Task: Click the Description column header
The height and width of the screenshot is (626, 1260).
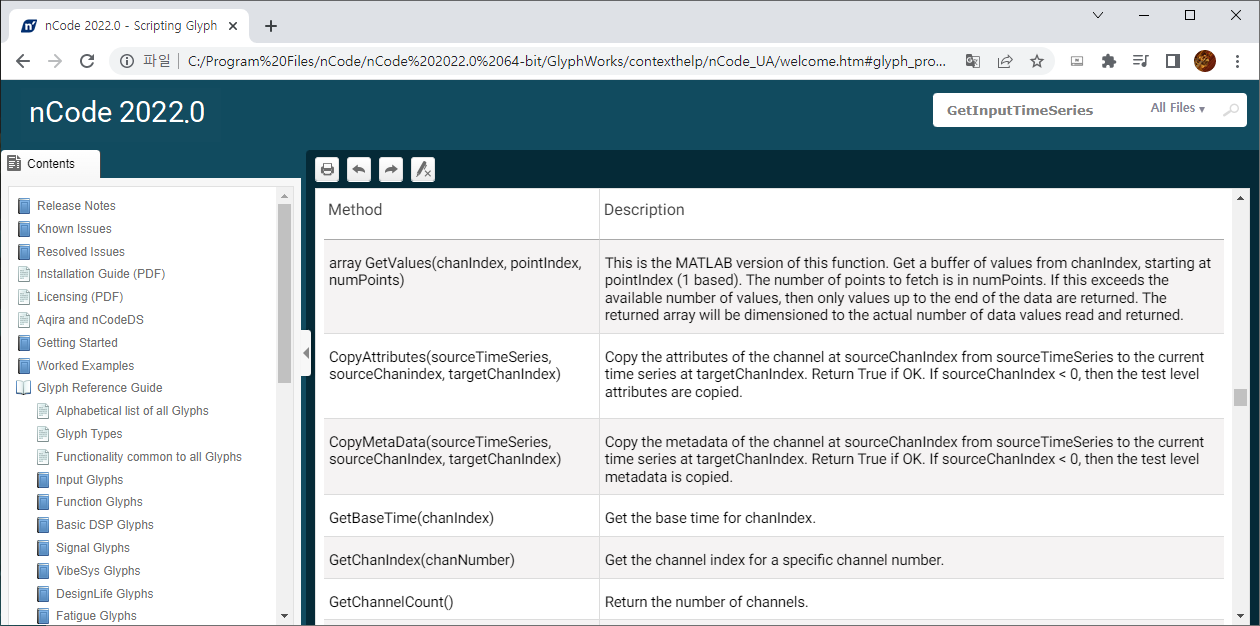Action: click(x=645, y=210)
